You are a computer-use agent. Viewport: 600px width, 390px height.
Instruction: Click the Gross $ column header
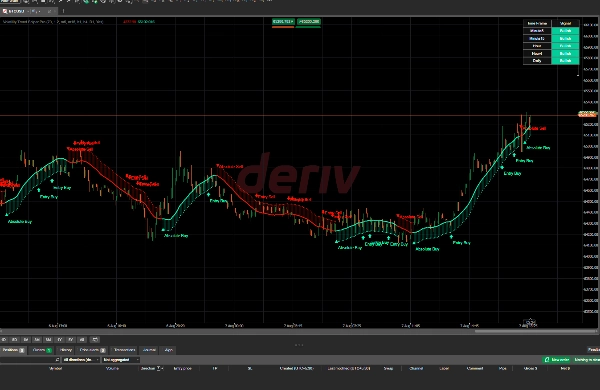tap(530, 368)
